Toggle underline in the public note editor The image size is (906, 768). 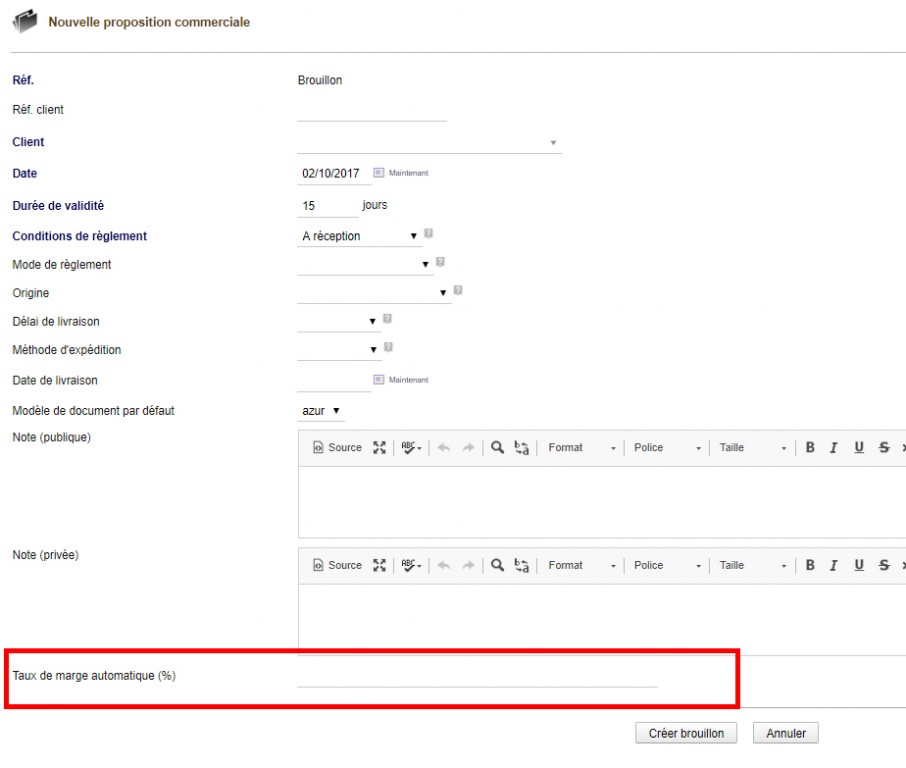pyautogui.click(x=858, y=448)
